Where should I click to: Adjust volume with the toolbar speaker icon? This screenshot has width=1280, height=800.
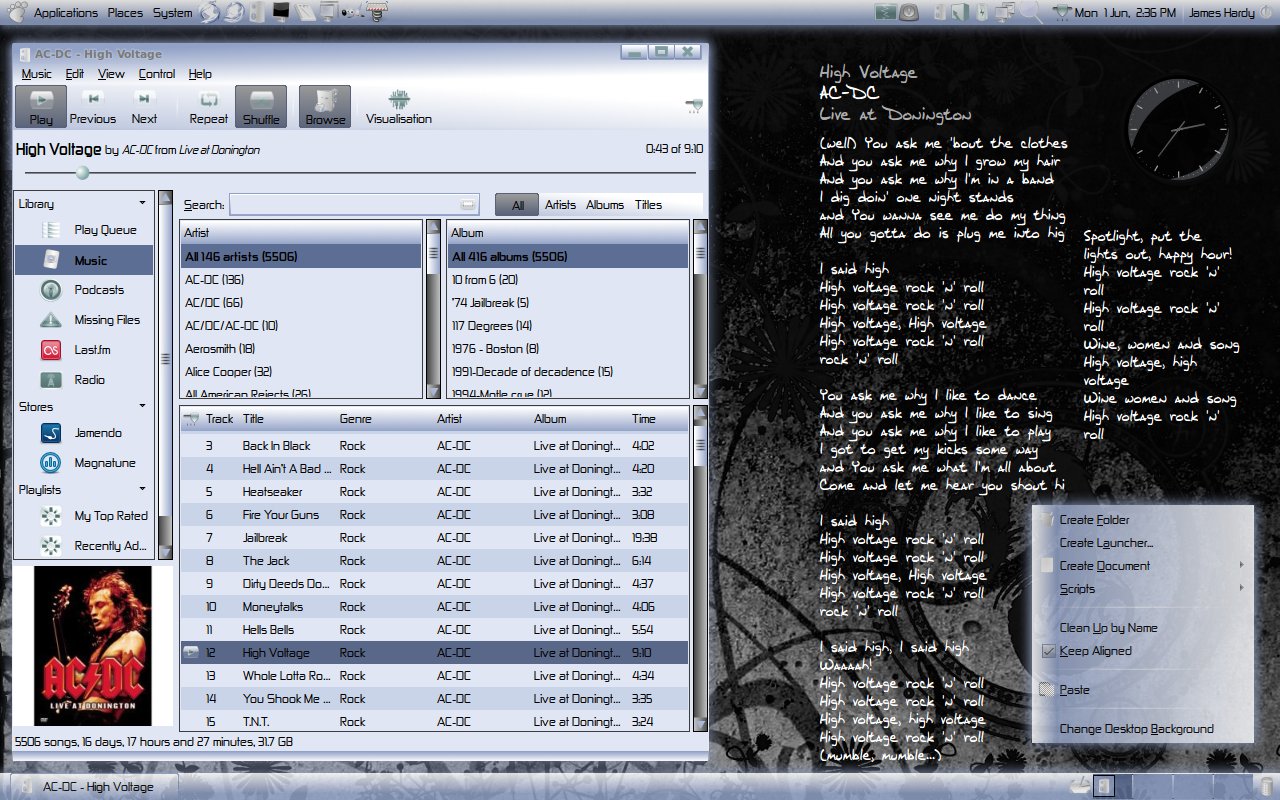coord(693,104)
